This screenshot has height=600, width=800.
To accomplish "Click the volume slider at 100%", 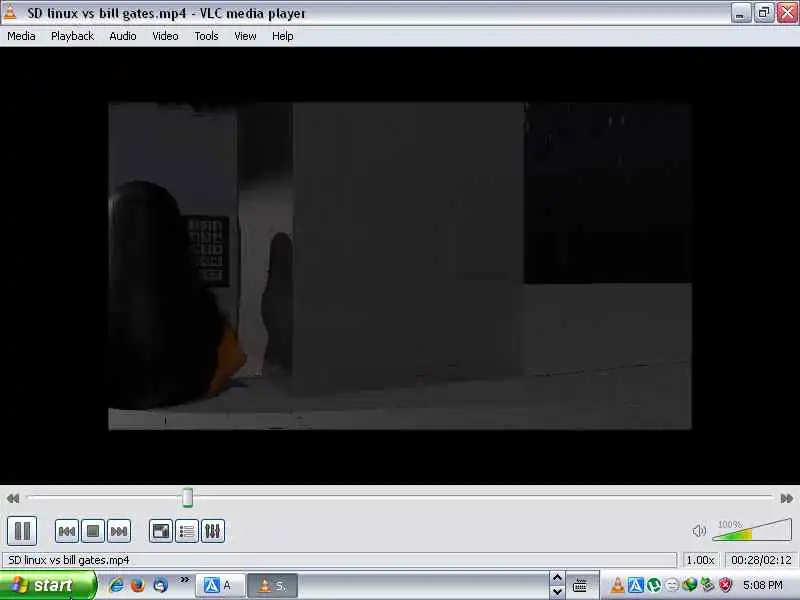I will click(x=752, y=530).
